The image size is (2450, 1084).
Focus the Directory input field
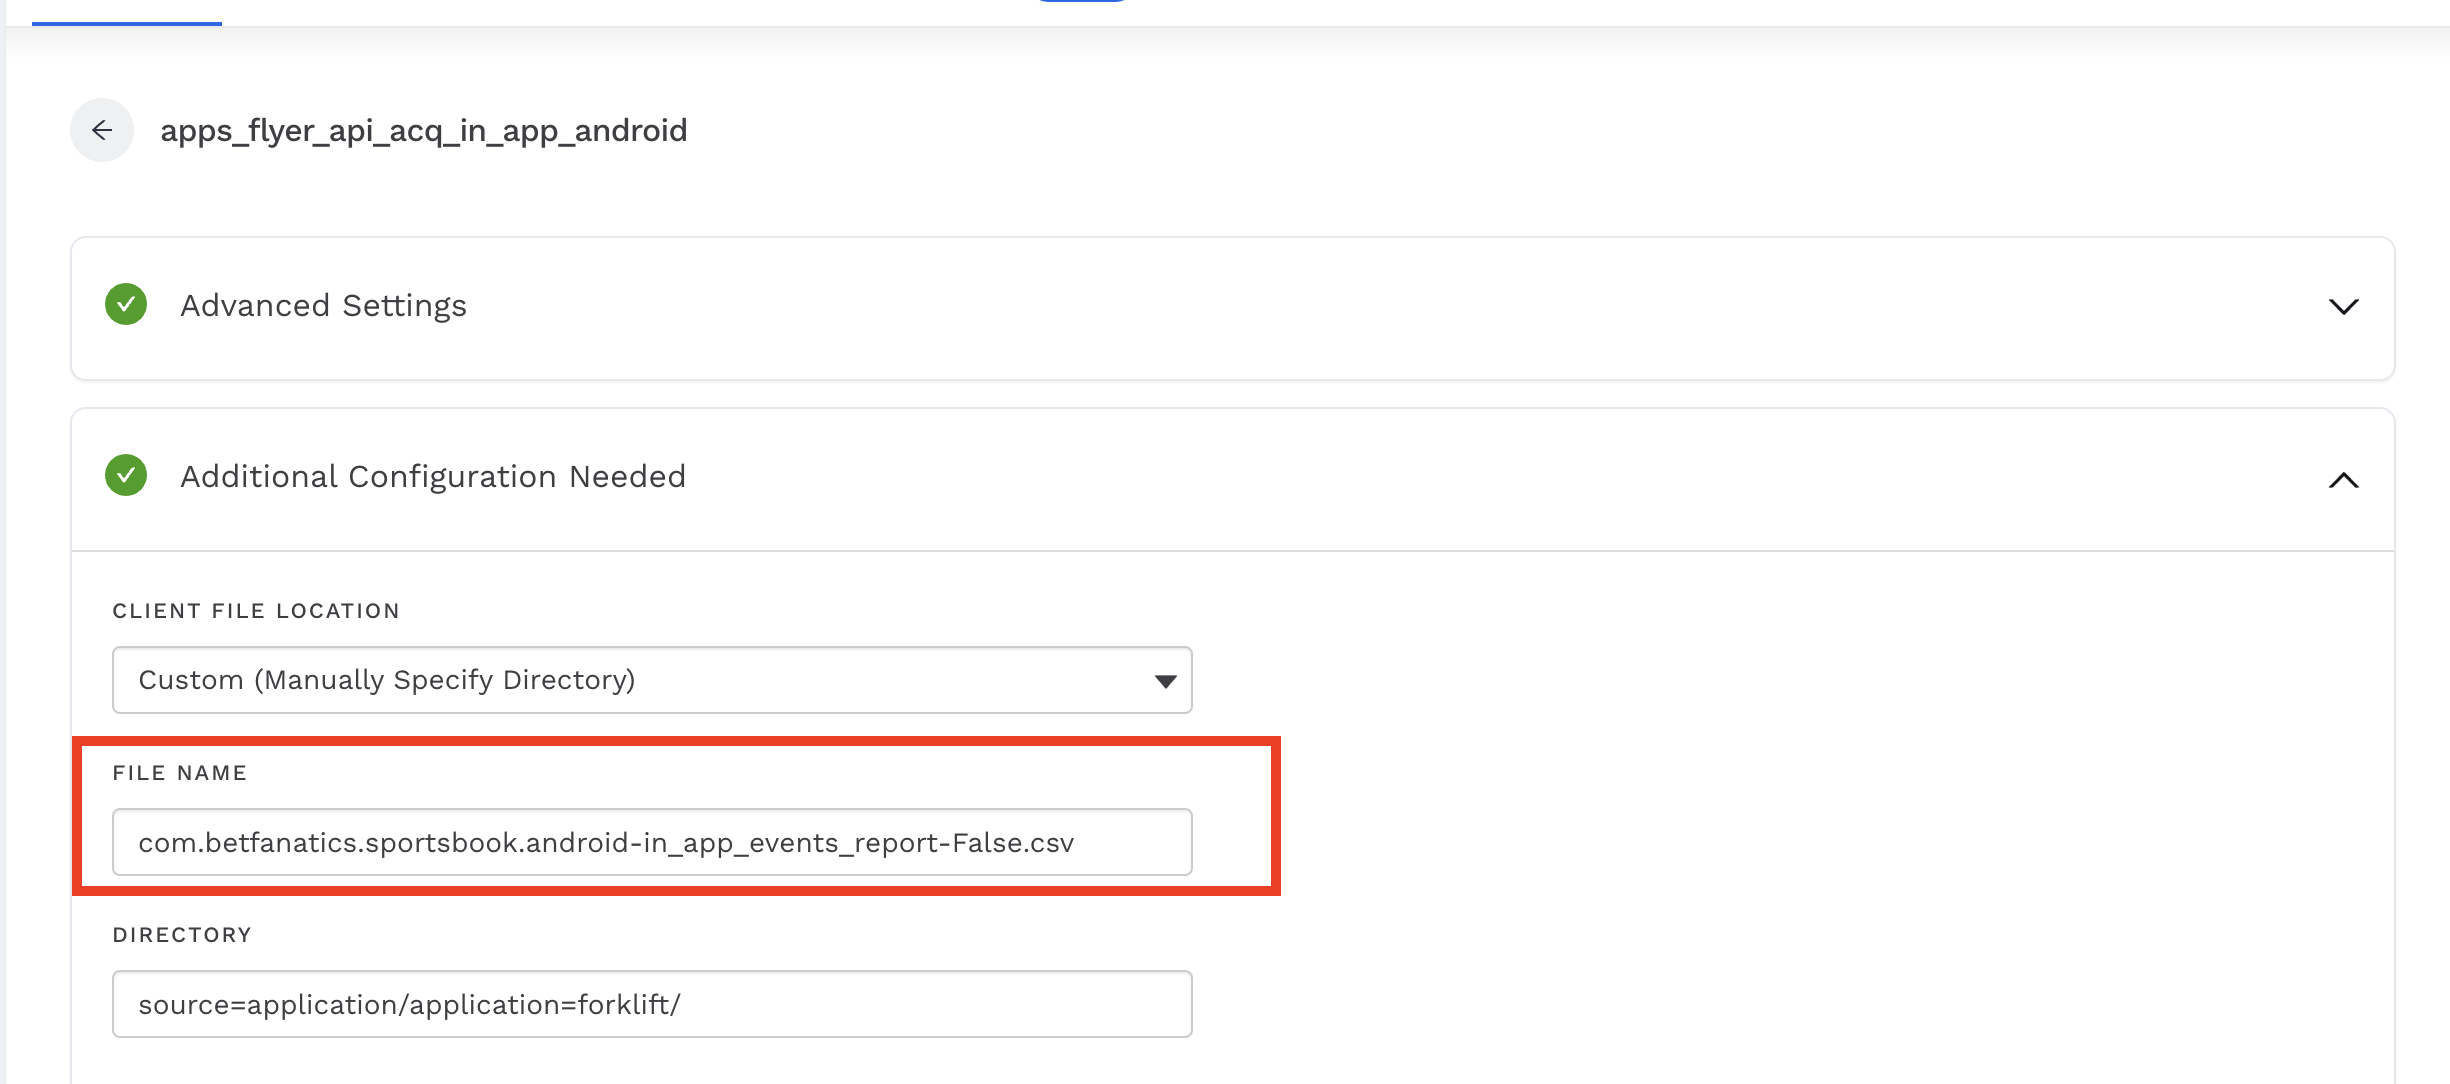pyautogui.click(x=650, y=1004)
